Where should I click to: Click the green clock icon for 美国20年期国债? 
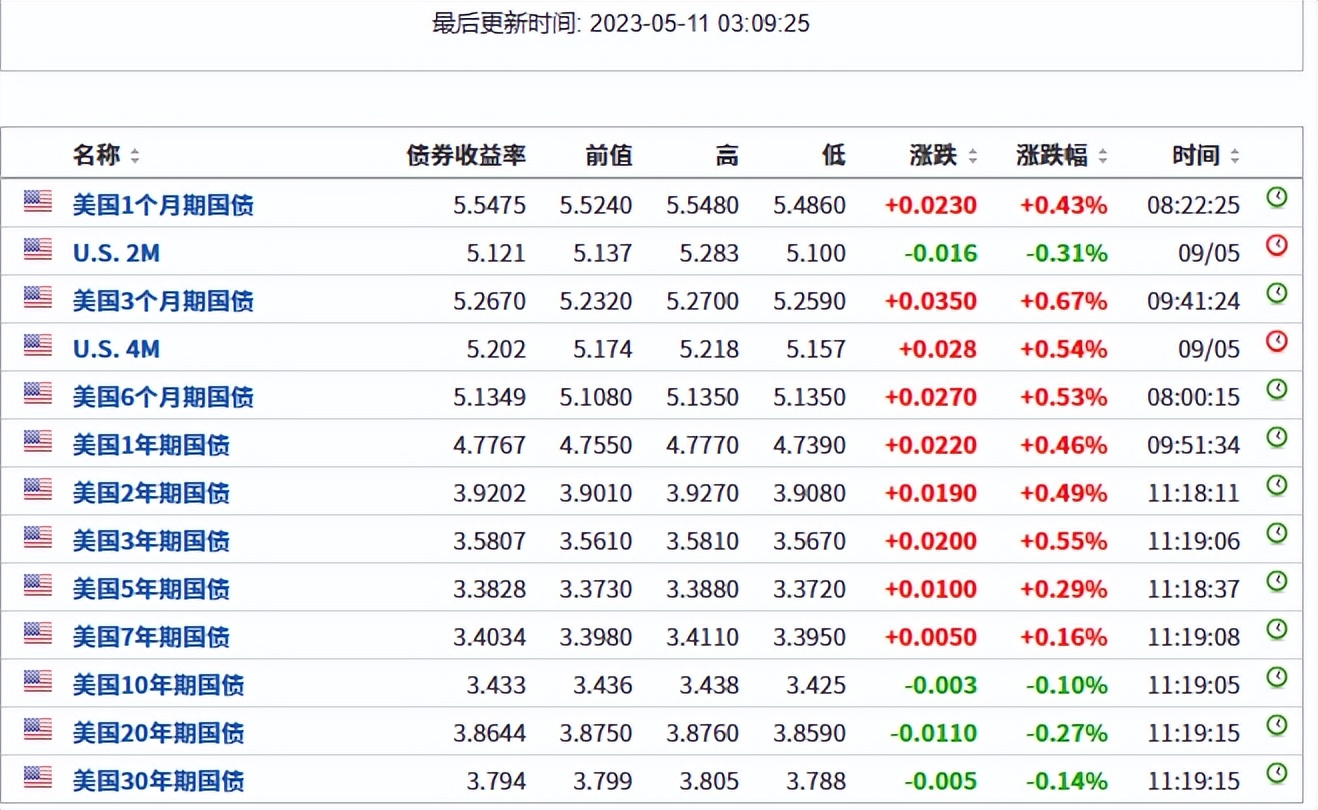click(x=1276, y=724)
